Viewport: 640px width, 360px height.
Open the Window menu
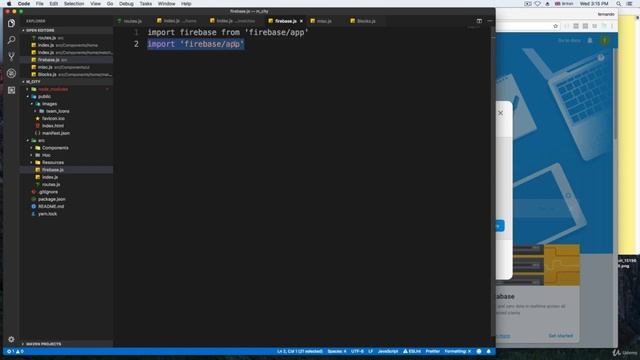[x=167, y=4]
